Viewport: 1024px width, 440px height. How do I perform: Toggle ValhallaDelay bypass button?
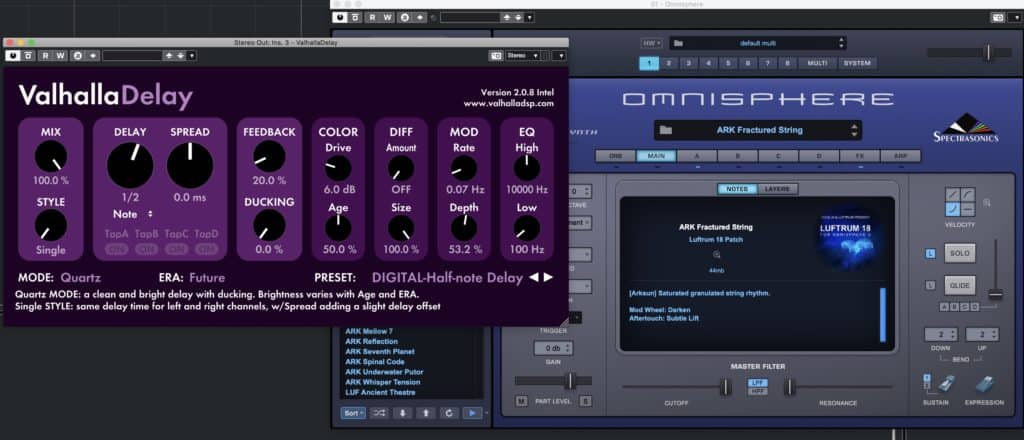click(x=27, y=55)
